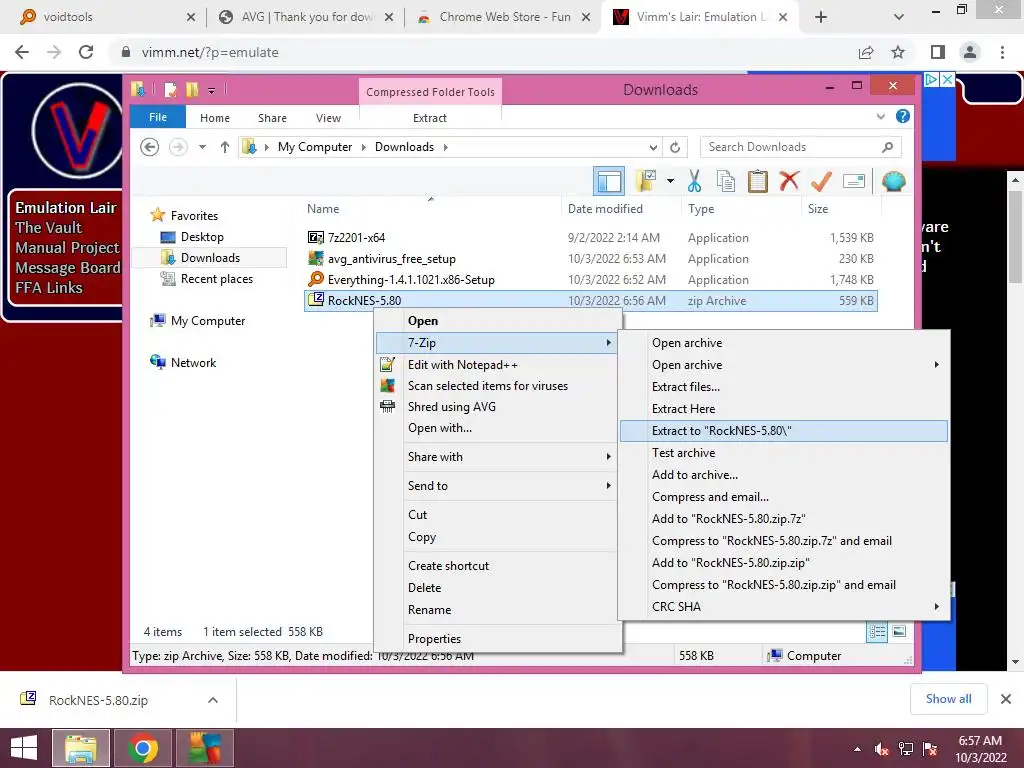The image size is (1024, 768).
Task: Reload the vimm.net page
Action: (x=86, y=52)
